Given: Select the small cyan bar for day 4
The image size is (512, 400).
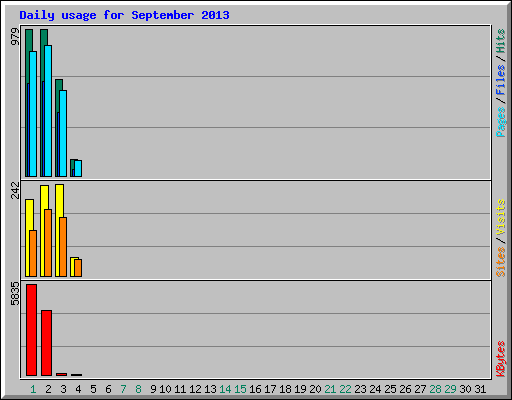Looking at the screenshot, I should click(x=78, y=169).
